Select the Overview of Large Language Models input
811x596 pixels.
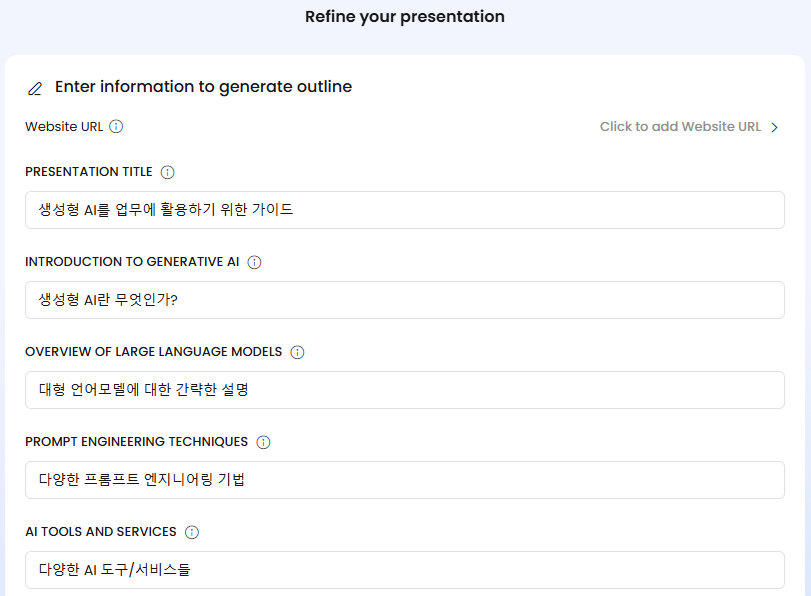click(404, 390)
